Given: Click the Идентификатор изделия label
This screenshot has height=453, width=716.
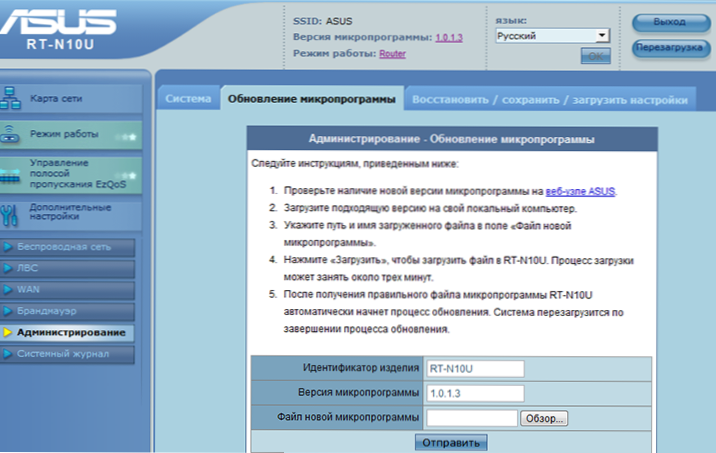Looking at the screenshot, I should (361, 368).
